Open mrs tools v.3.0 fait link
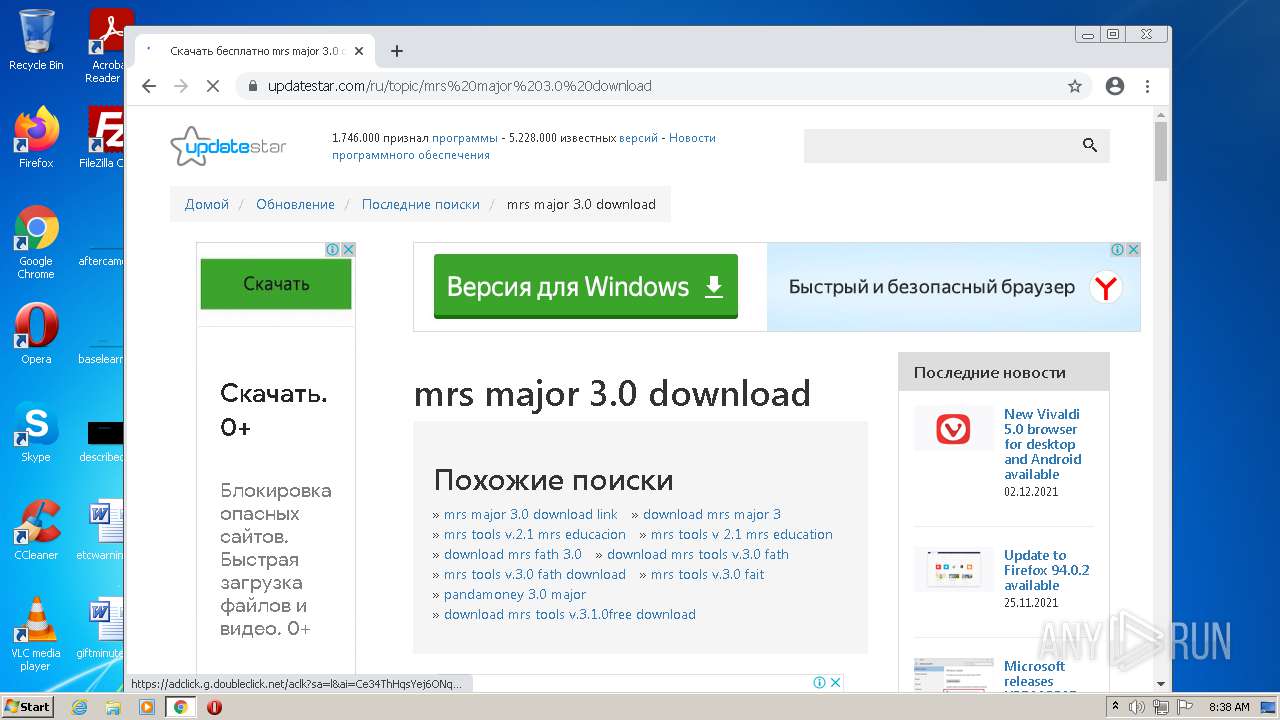Screen dimensions: 1280x720 point(708,574)
